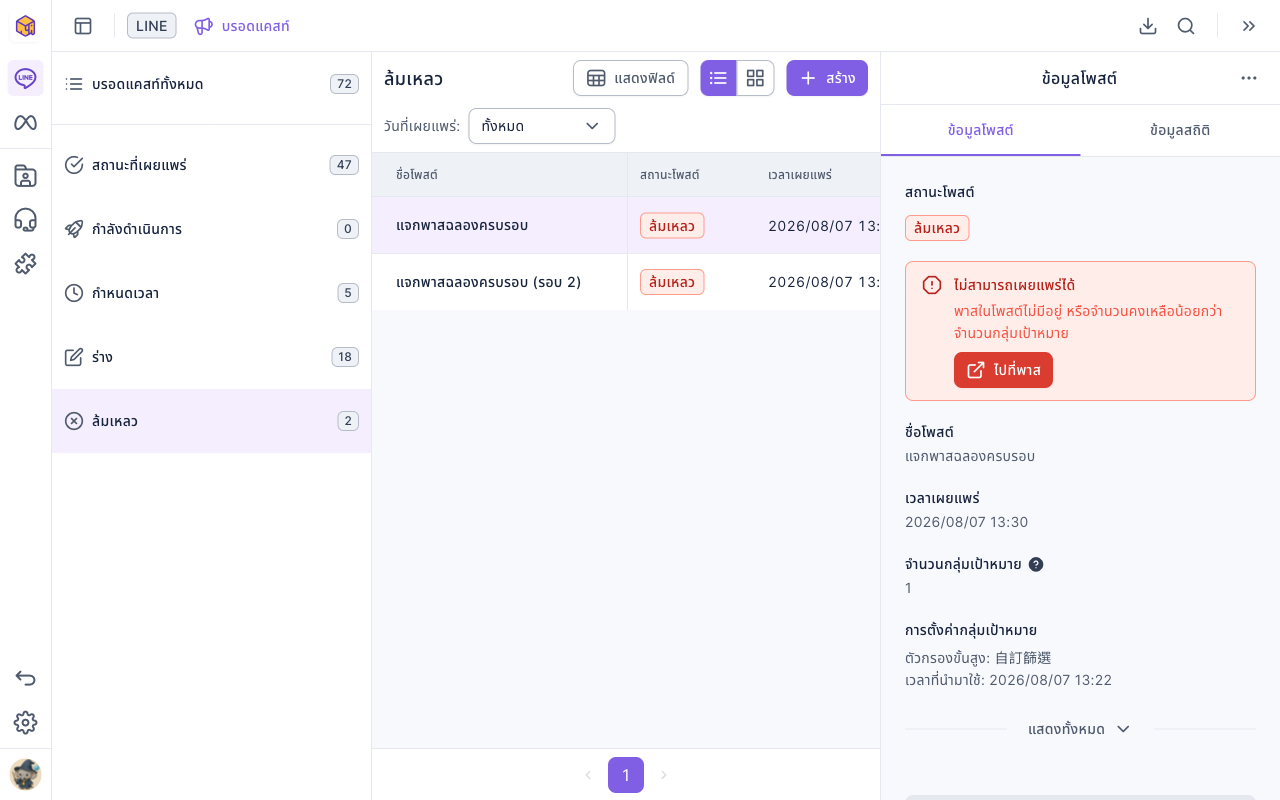The width and height of the screenshot is (1280, 800).
Task: Click the next page arrow
Action: [x=663, y=775]
